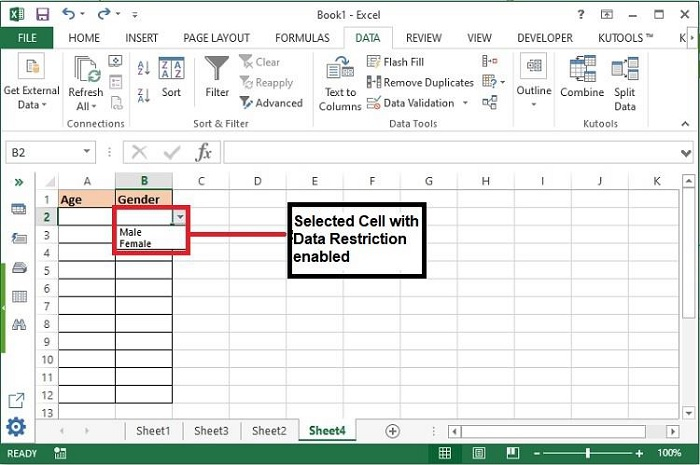Viewport: 700px width, 465px height.
Task: Undo the last action
Action: [69, 14]
